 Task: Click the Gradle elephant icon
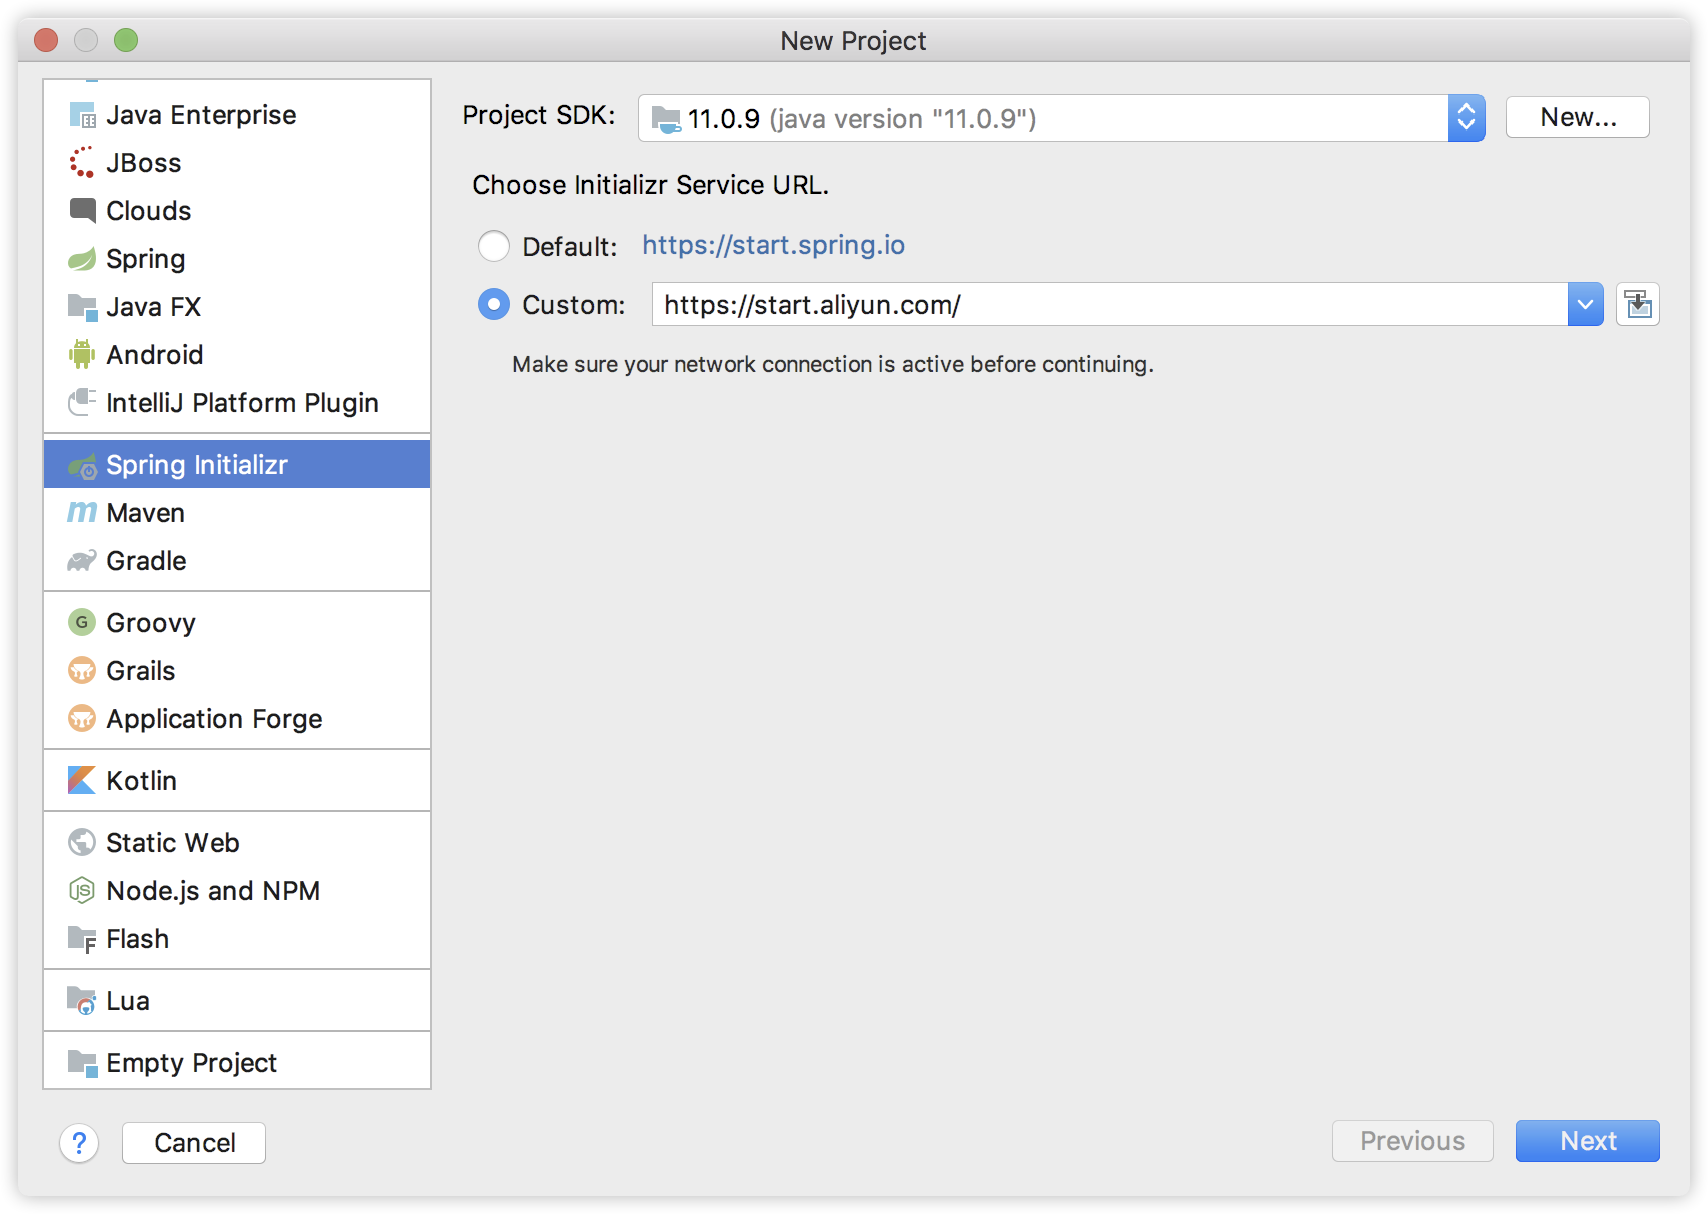[x=82, y=561]
